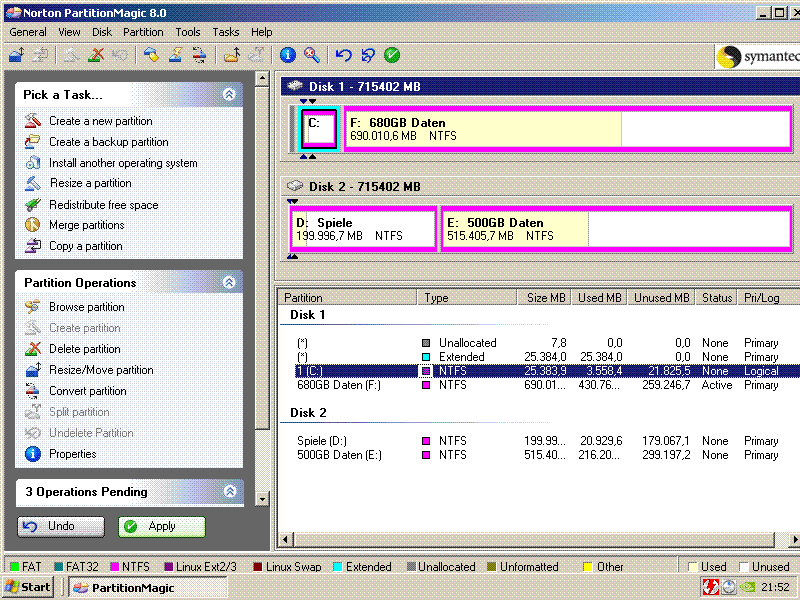Open the Partition menu
The image size is (800, 600).
[143, 32]
